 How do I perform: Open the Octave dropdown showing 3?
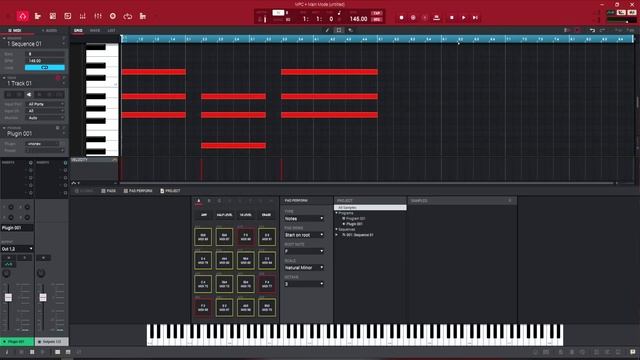(304, 284)
